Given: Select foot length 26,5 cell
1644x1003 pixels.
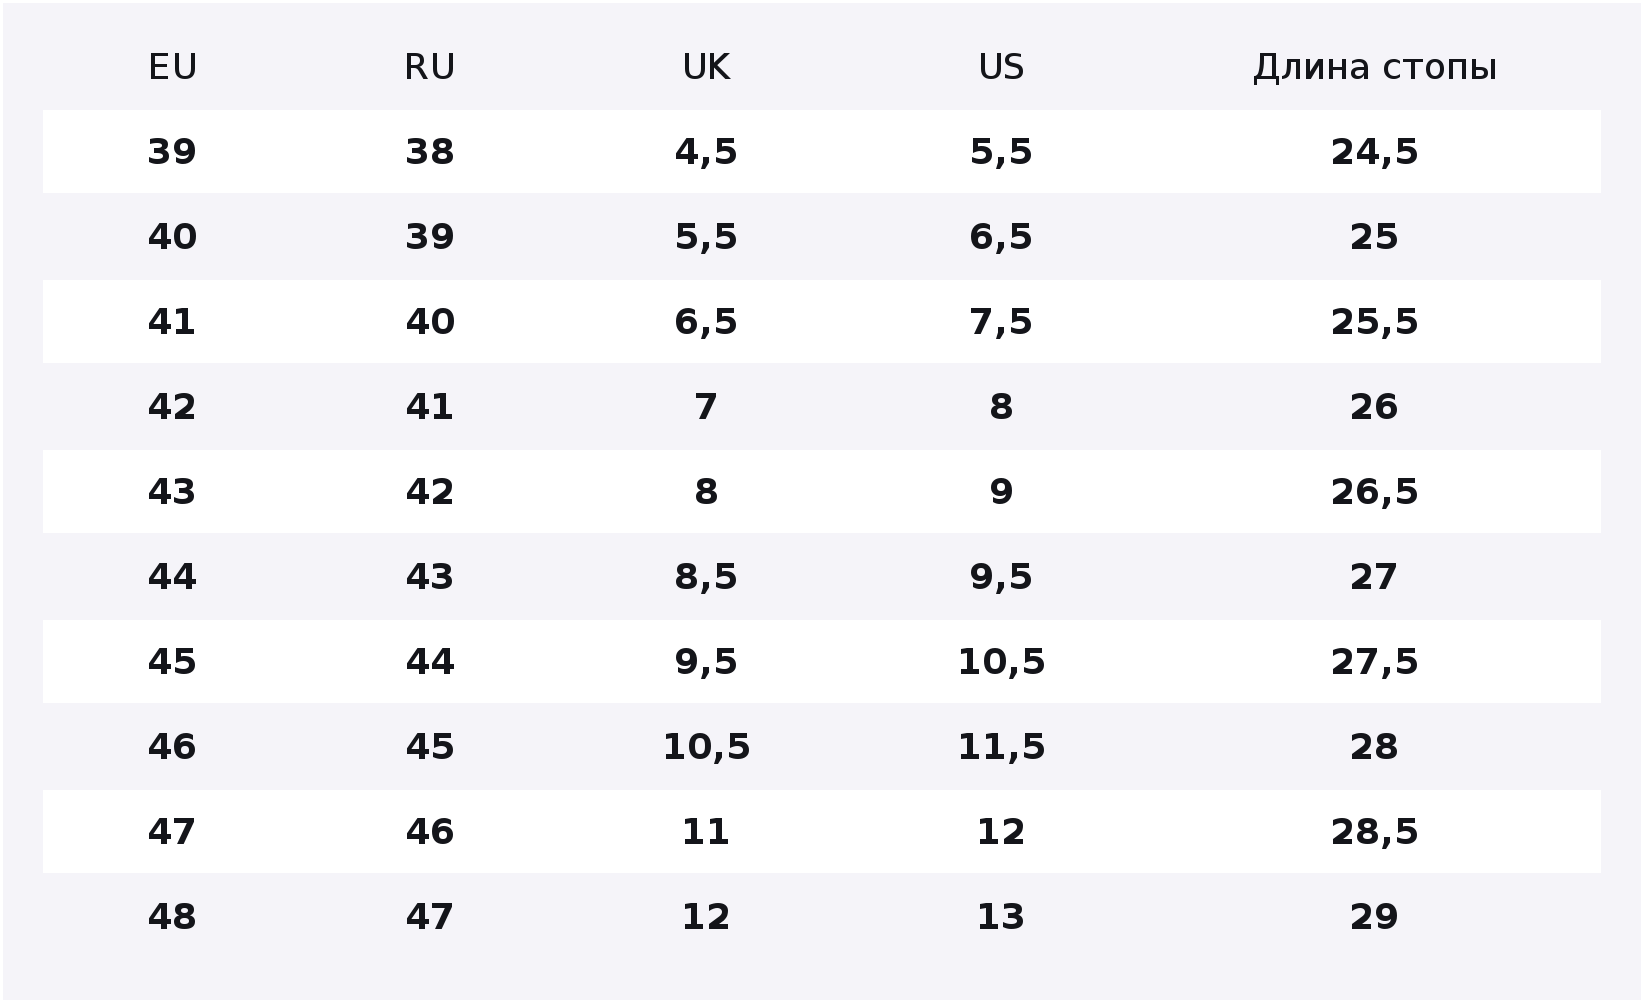Looking at the screenshot, I should [1375, 492].
